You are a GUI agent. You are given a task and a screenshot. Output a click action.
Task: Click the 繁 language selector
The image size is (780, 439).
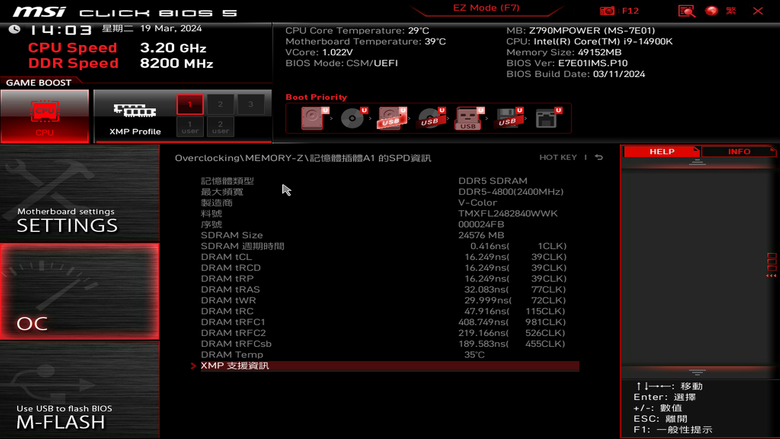(x=731, y=10)
